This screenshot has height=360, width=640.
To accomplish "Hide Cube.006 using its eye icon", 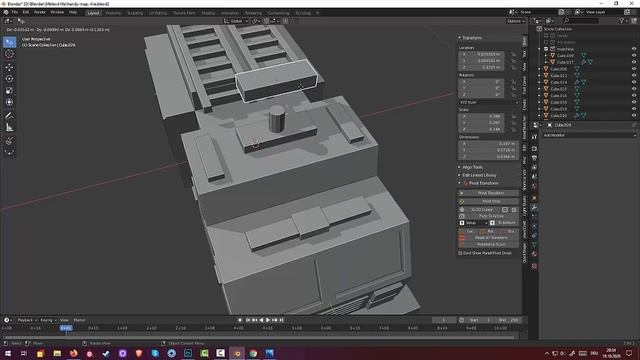I will point(633,69).
